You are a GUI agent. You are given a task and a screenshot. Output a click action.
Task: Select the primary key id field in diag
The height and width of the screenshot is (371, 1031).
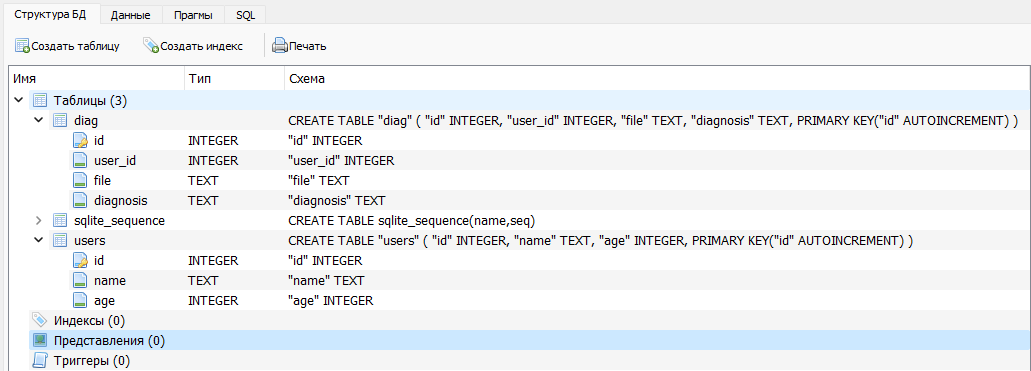(x=519, y=141)
